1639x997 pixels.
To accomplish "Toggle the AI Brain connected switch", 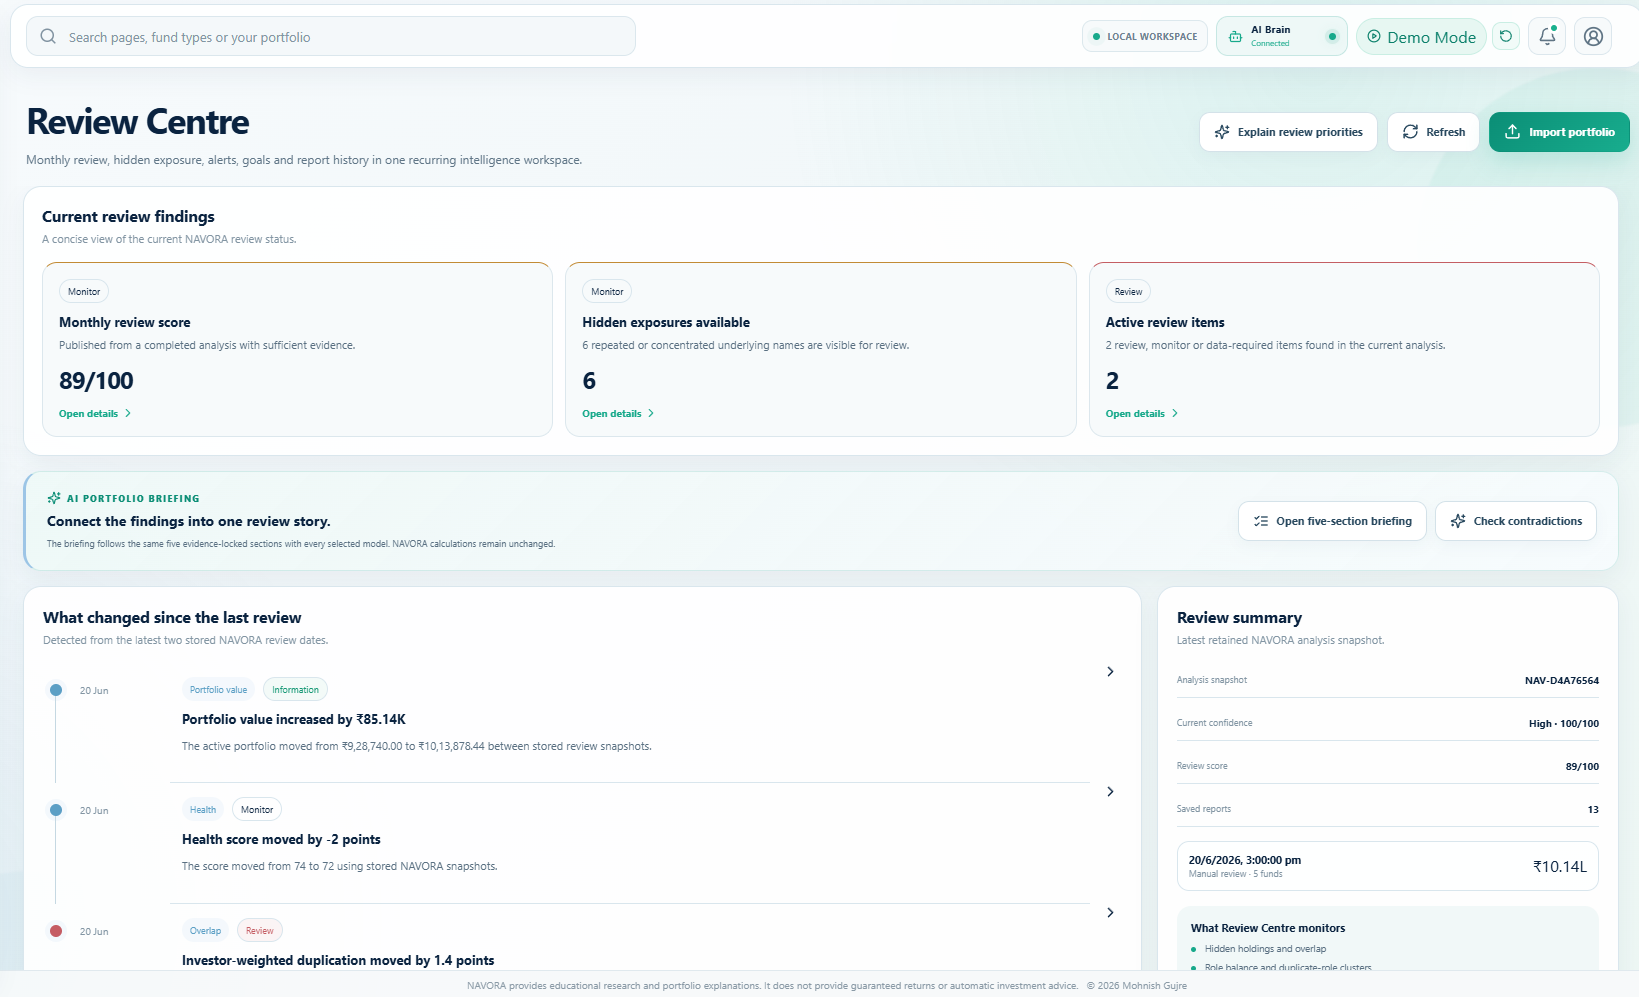I will click(1332, 37).
